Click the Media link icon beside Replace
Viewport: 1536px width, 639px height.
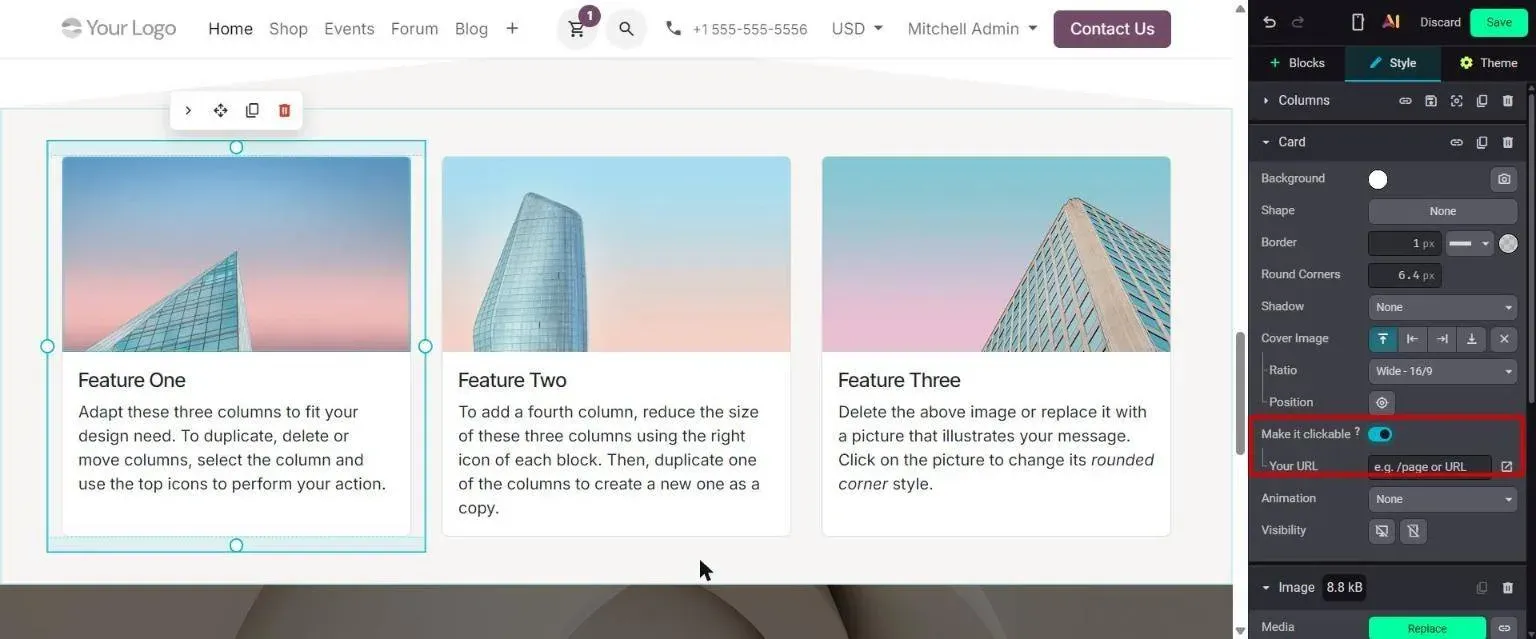pyautogui.click(x=1503, y=628)
